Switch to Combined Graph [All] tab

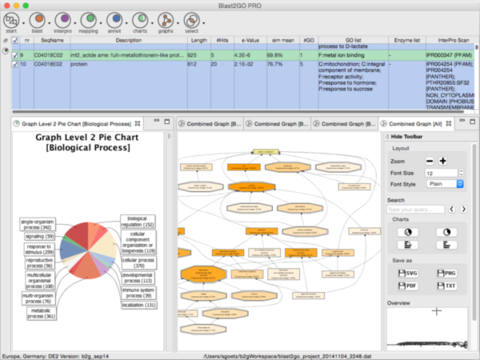coord(415,124)
